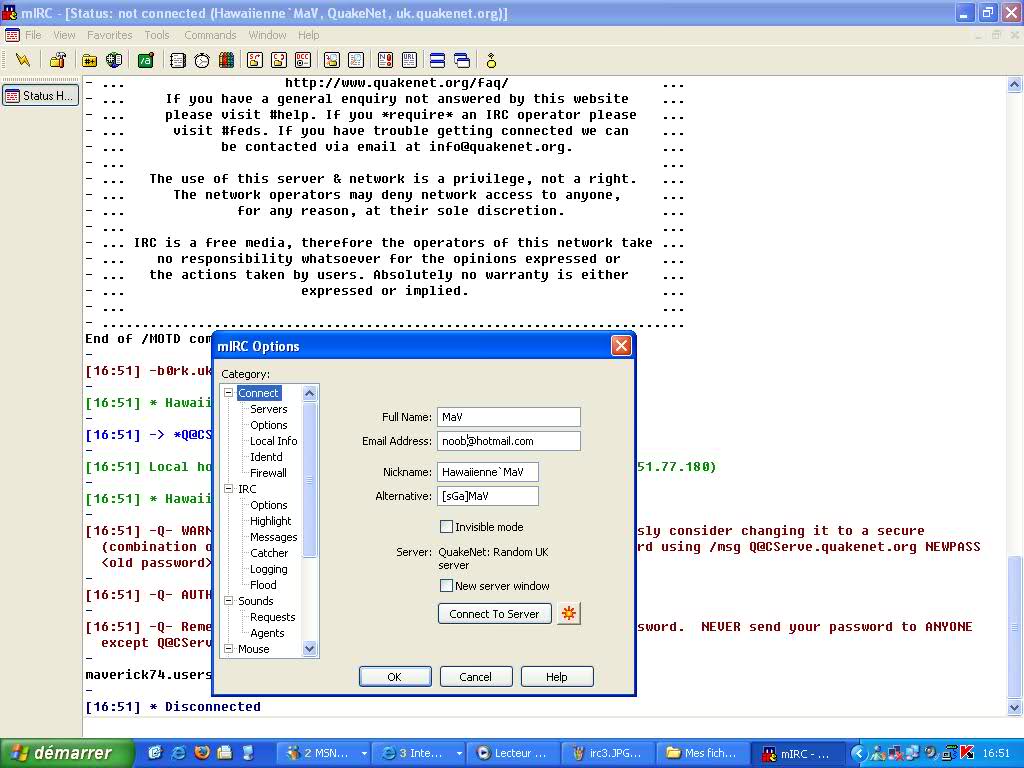This screenshot has height=768, width=1024.
Task: Click Cancel in the mIRC Options dialog
Action: click(x=475, y=677)
